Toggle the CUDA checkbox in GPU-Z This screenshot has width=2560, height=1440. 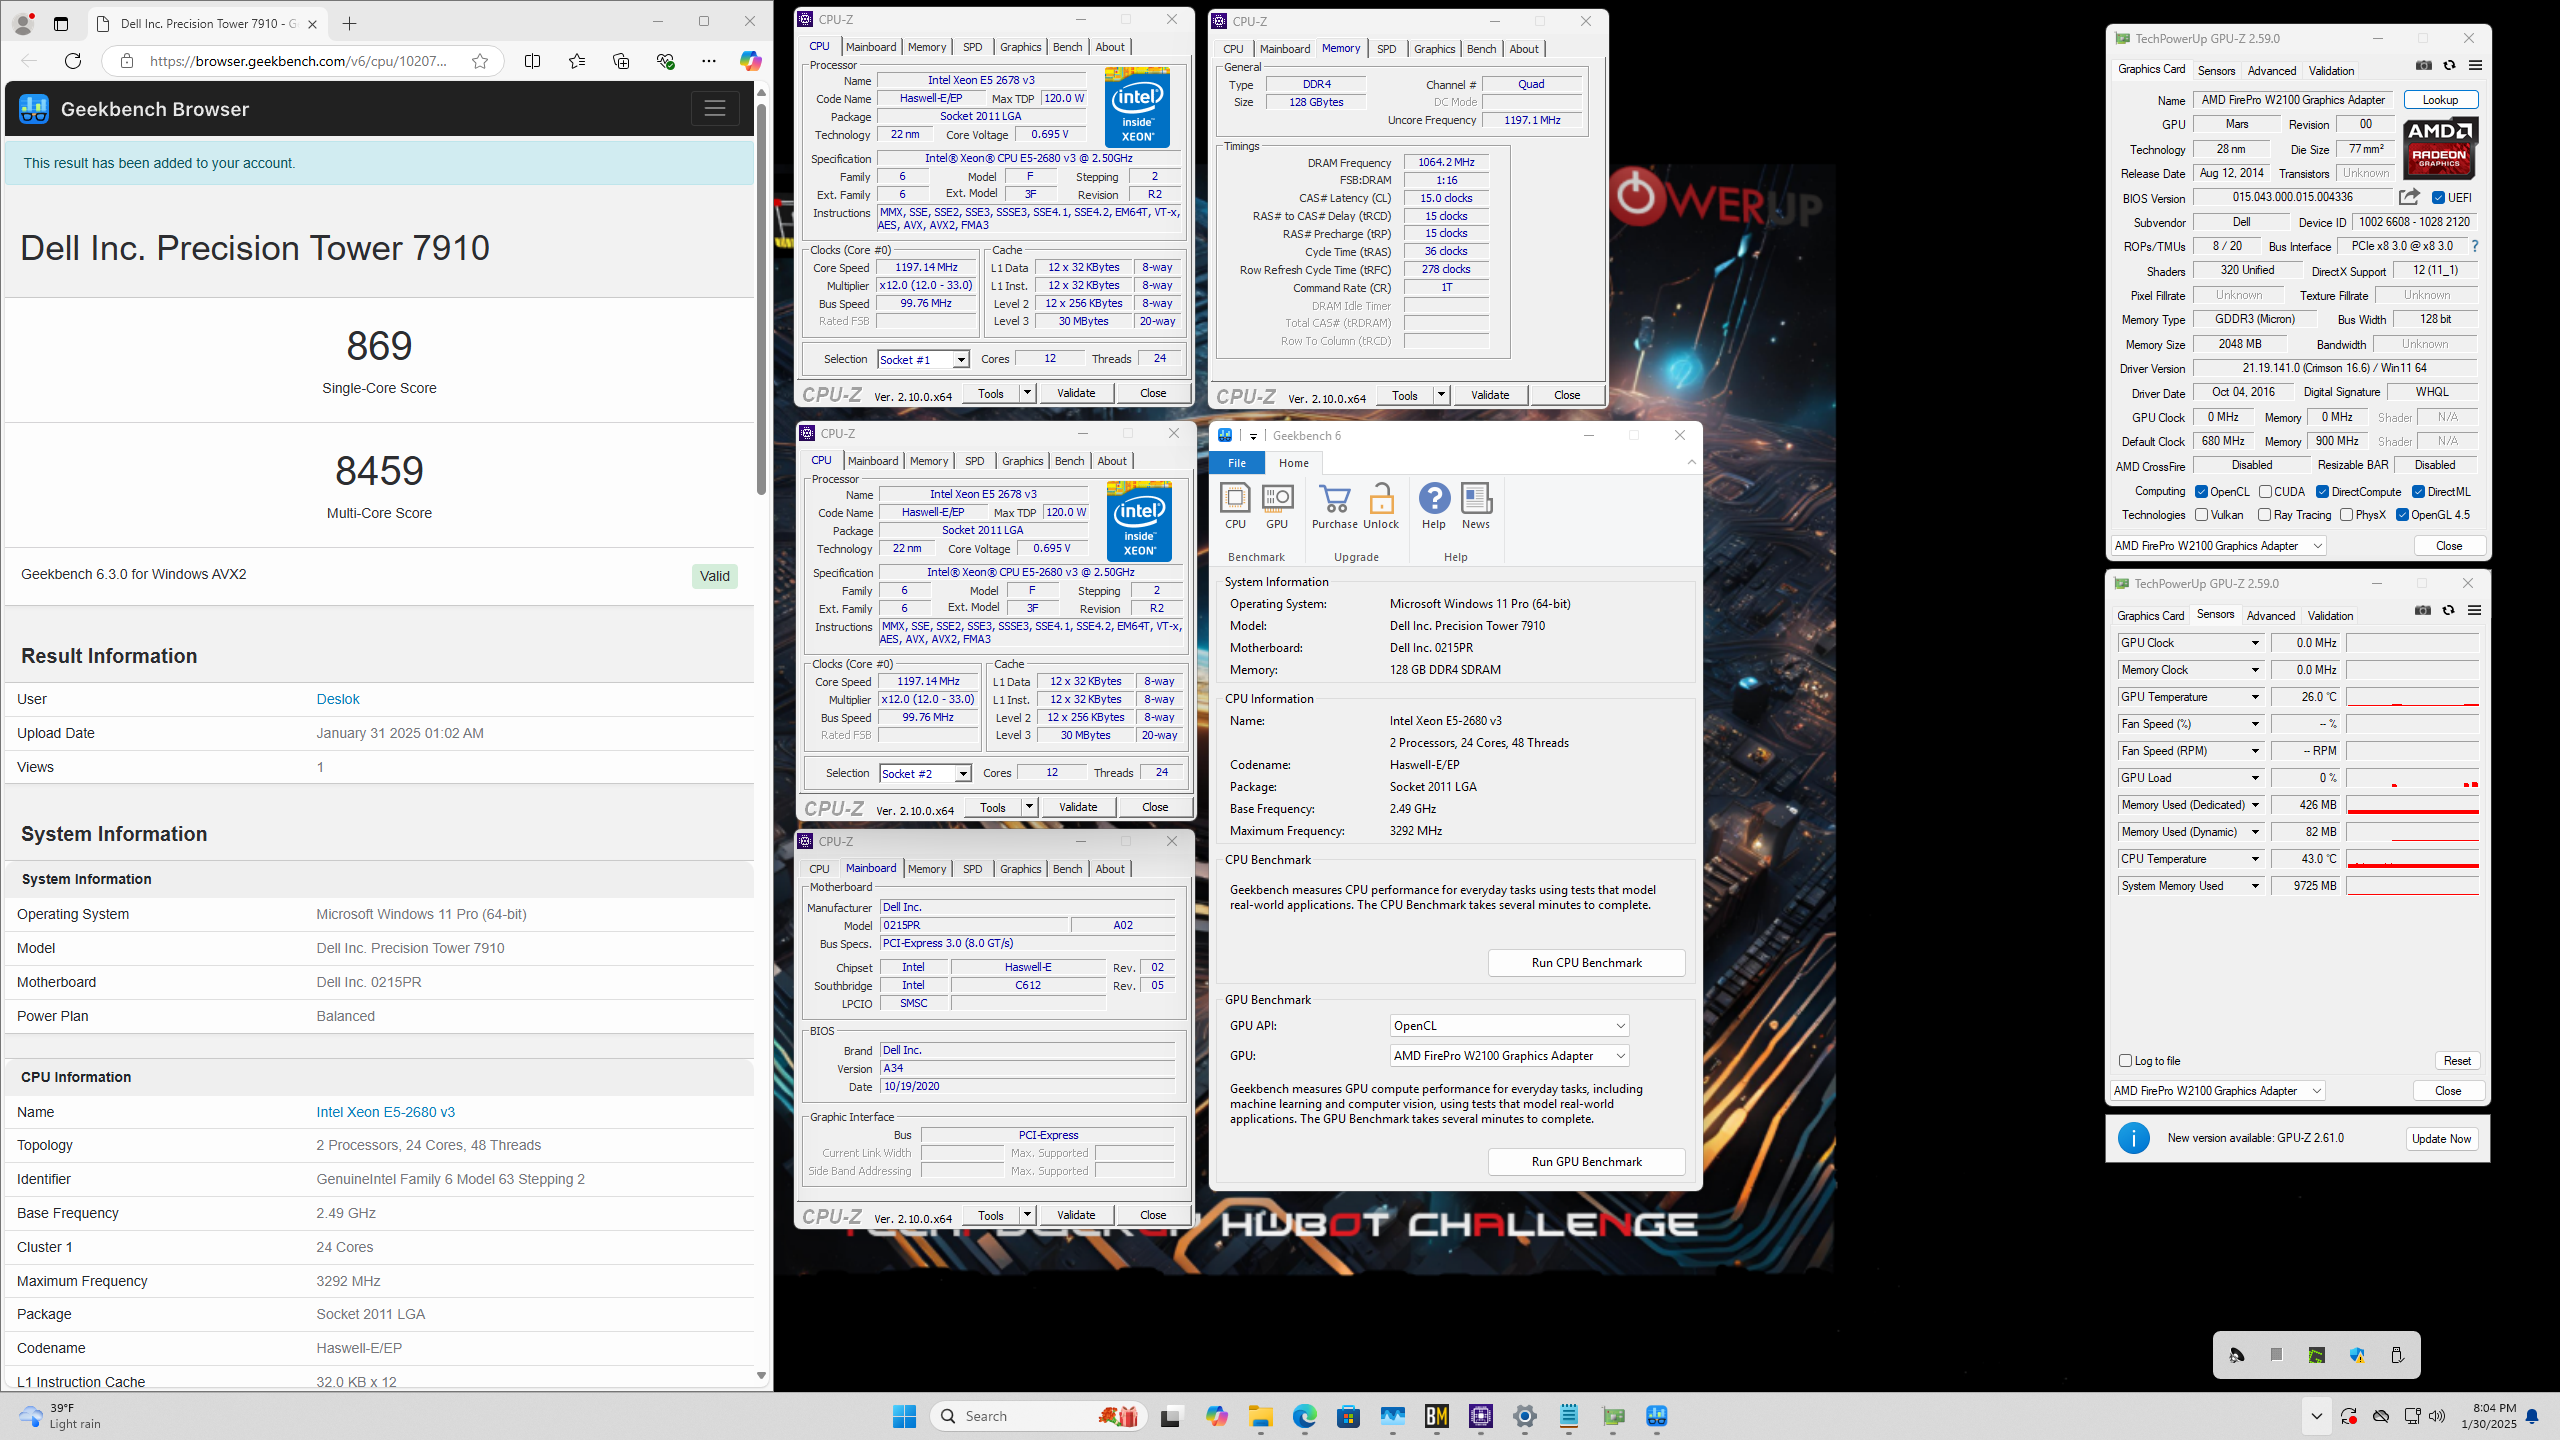(x=2265, y=492)
